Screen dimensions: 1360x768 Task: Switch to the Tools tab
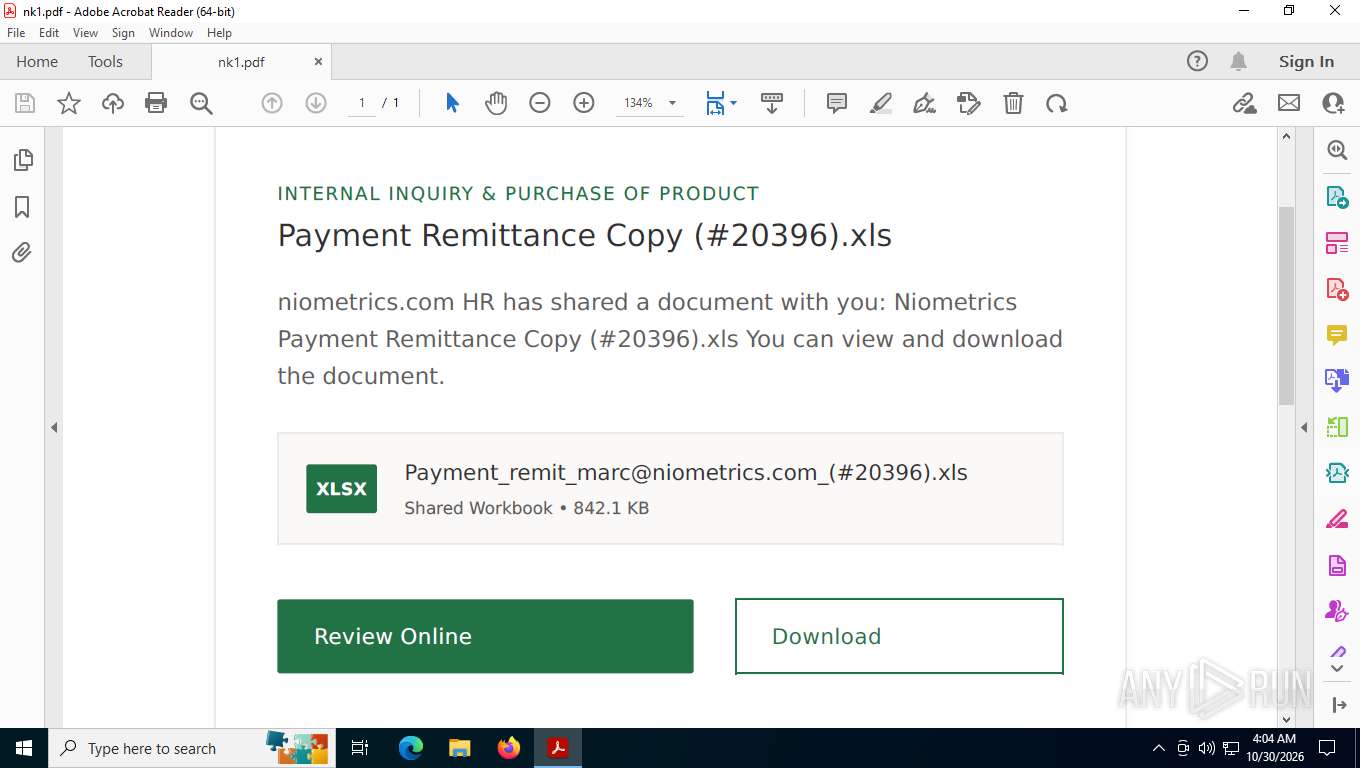(105, 61)
